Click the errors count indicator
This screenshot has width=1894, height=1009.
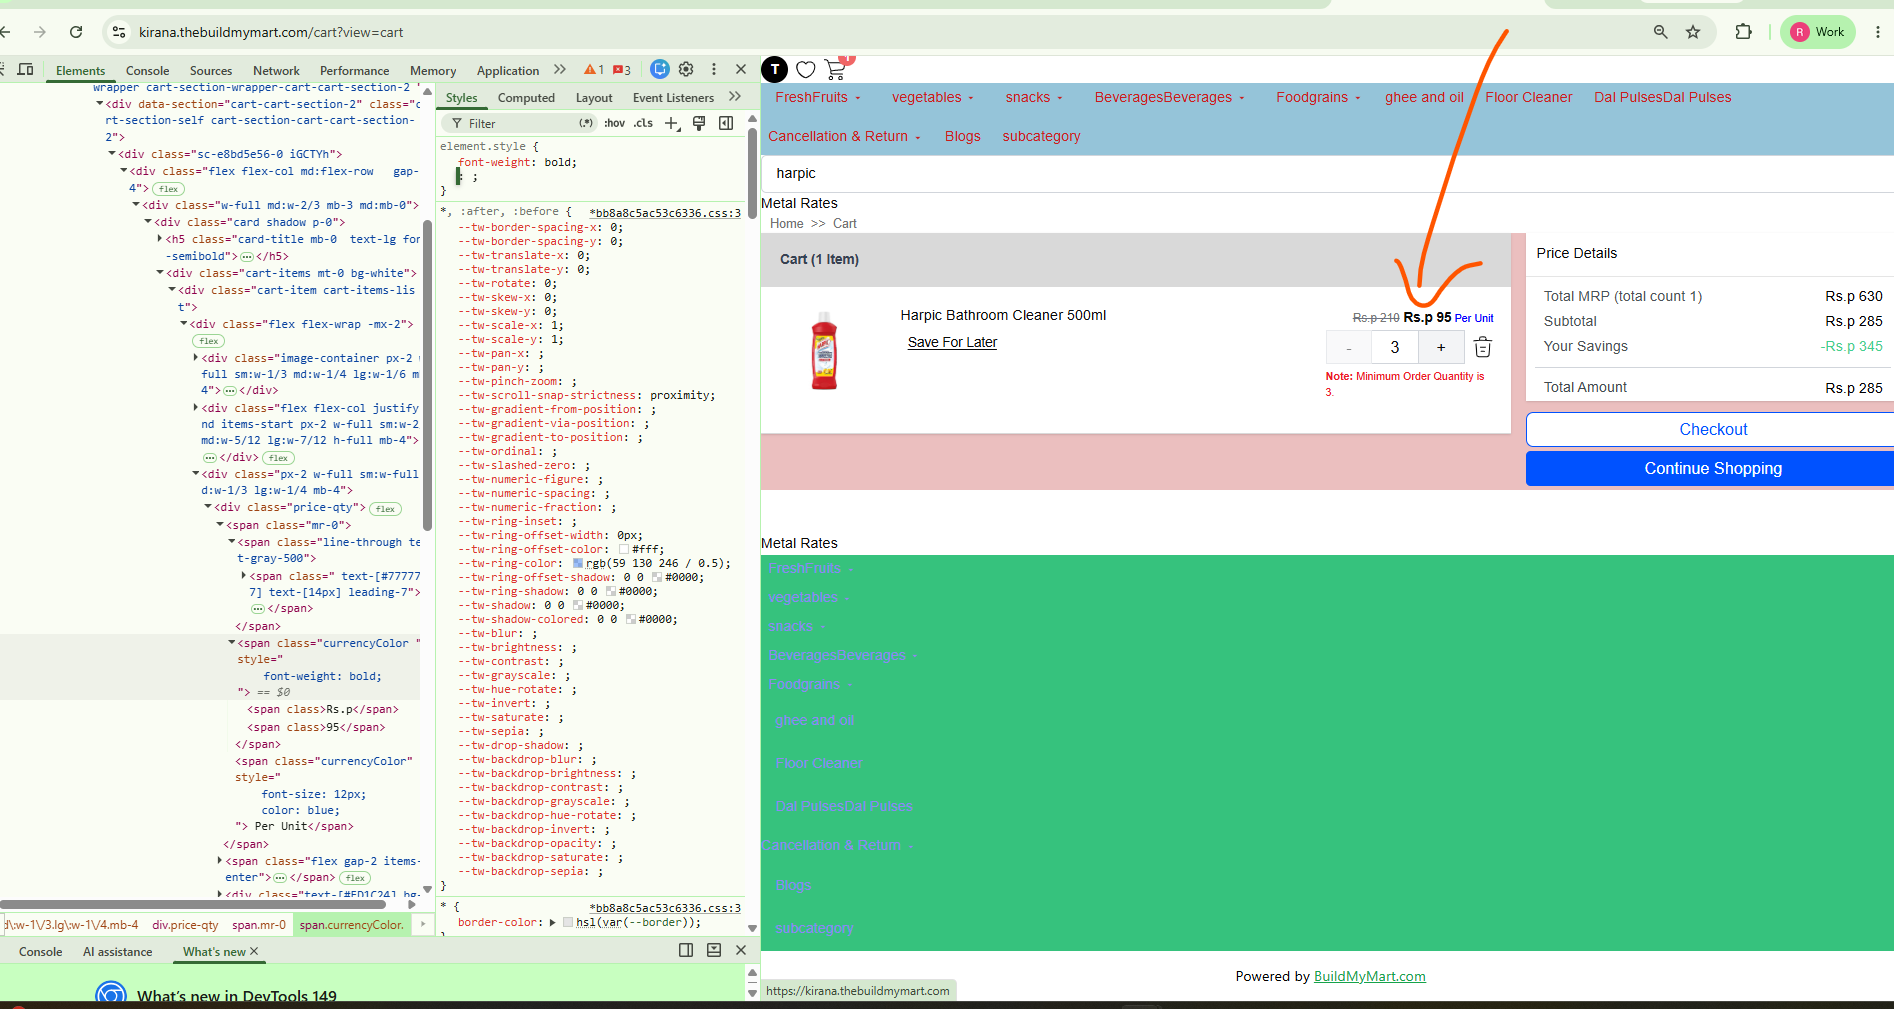[x=622, y=70]
